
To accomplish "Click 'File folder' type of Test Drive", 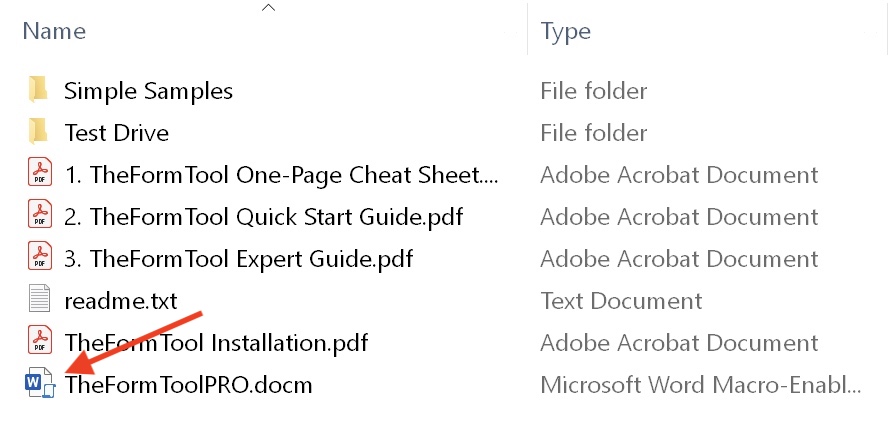I will [x=594, y=133].
